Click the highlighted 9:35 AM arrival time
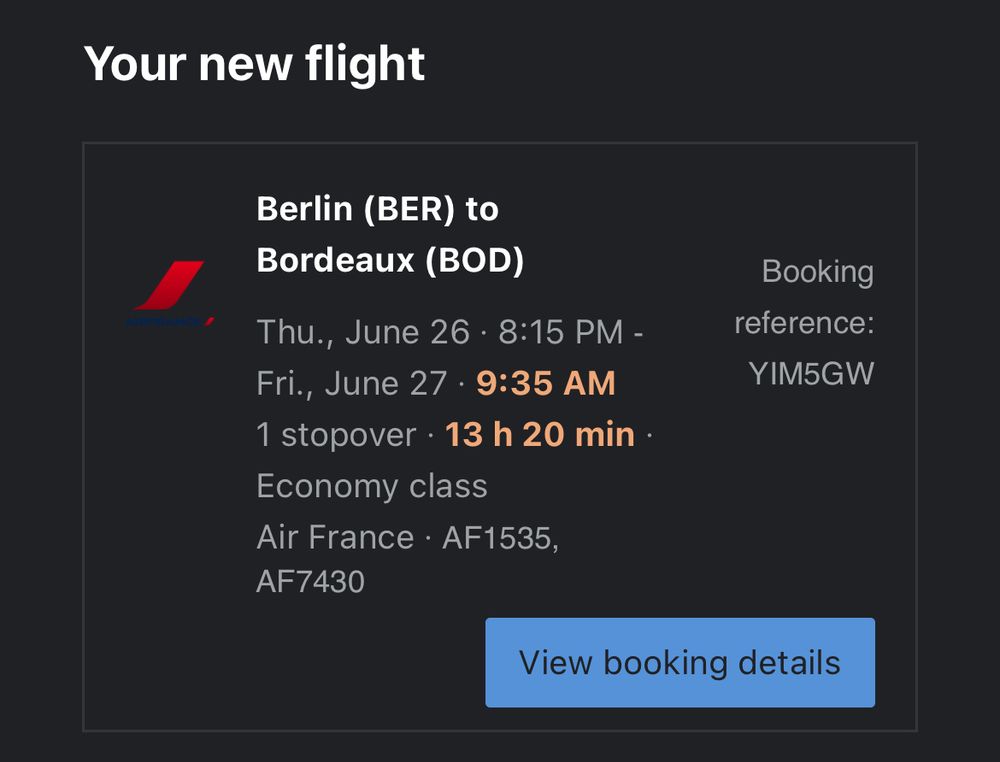Viewport: 1000px width, 762px height. (546, 383)
